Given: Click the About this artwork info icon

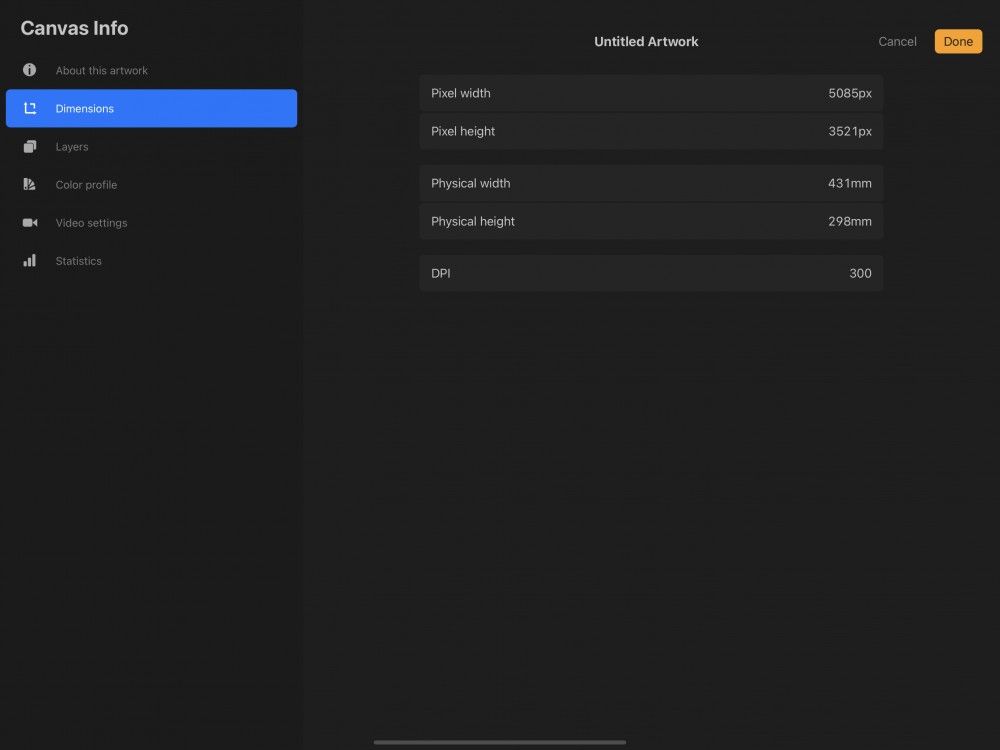Looking at the screenshot, I should [x=29, y=70].
